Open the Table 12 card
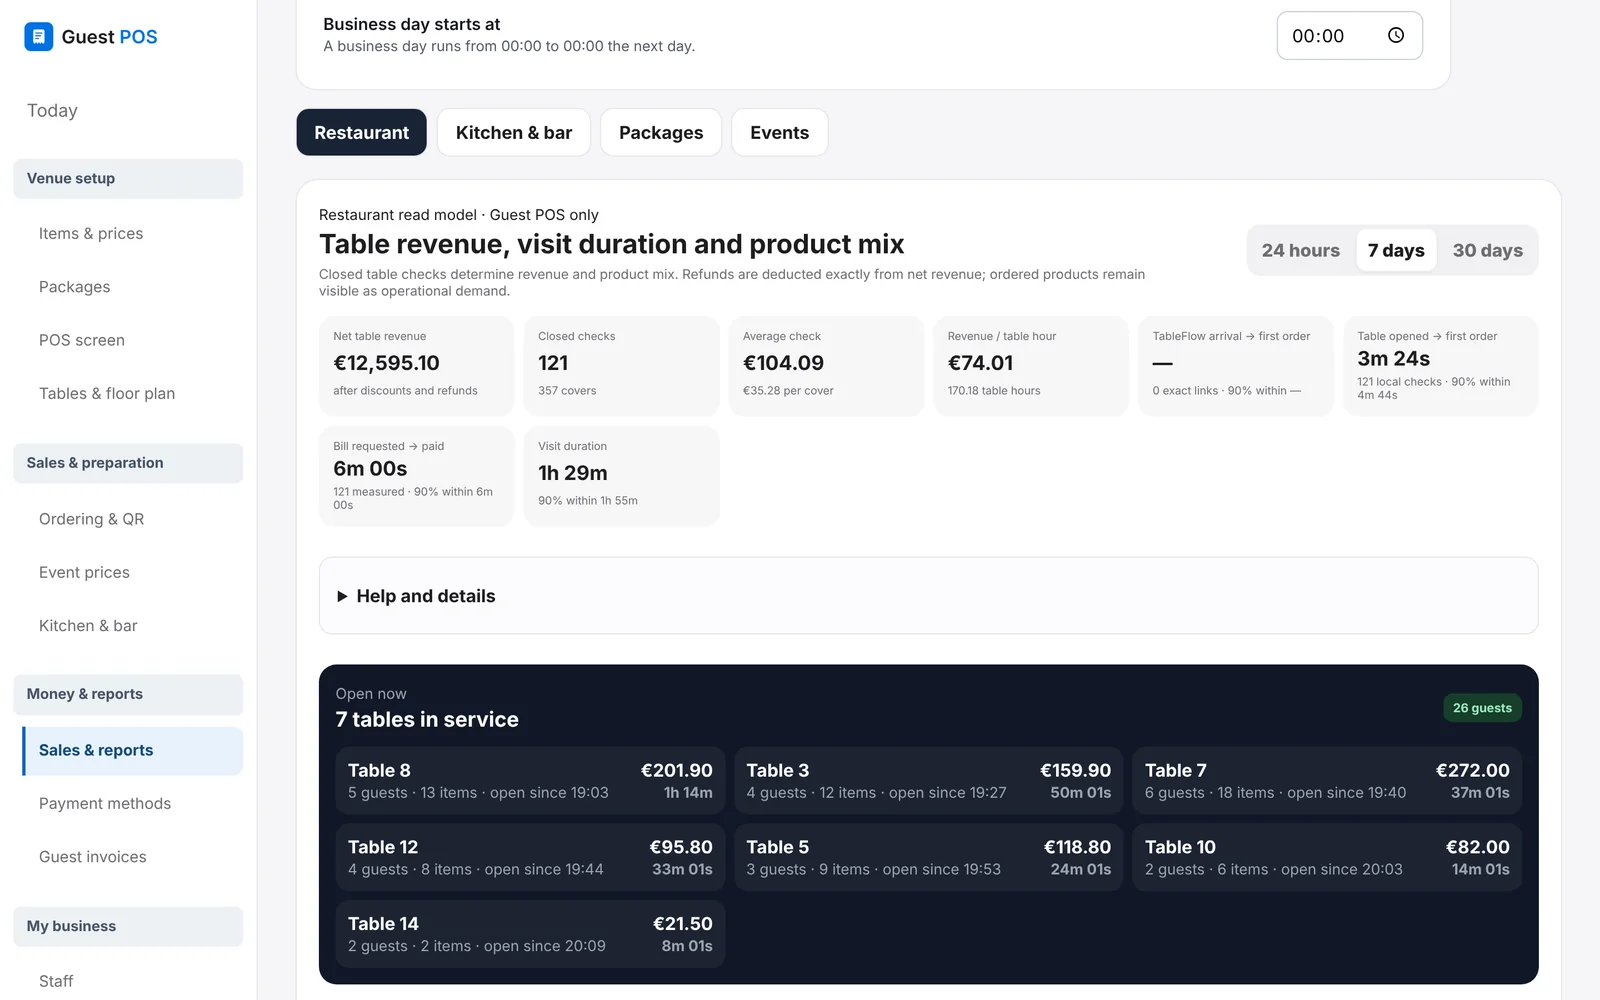1600x1000 pixels. [530, 858]
